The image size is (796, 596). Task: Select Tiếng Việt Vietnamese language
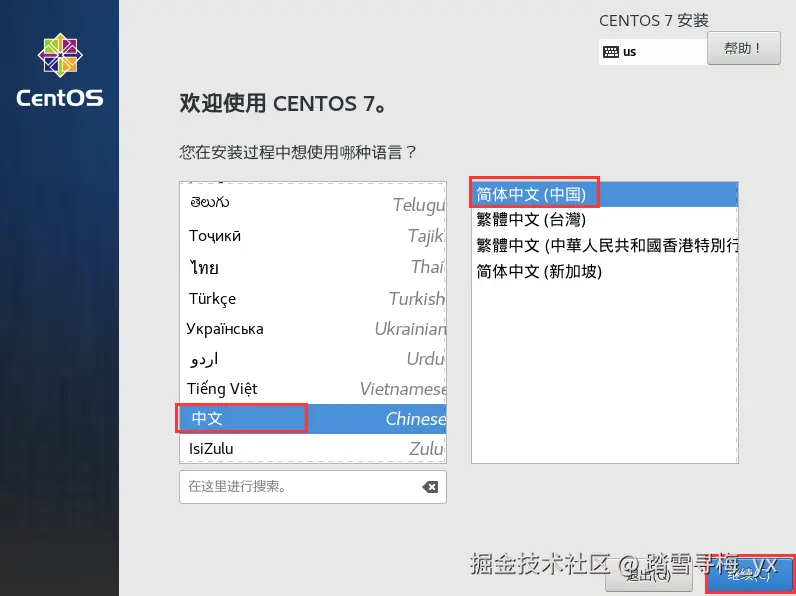pos(313,388)
